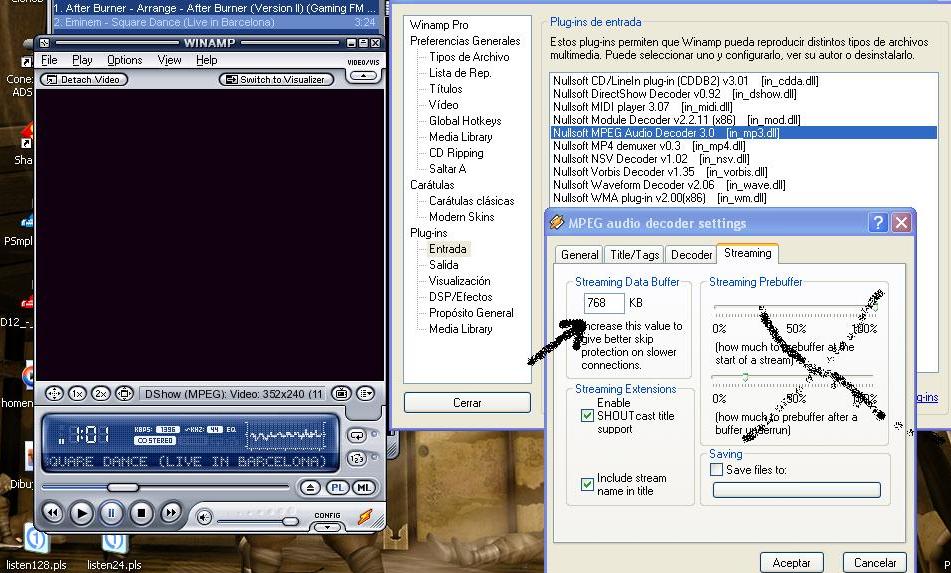This screenshot has height=573, width=951.
Task: Toggle shuffle mode with the 123 button
Action: tap(357, 459)
